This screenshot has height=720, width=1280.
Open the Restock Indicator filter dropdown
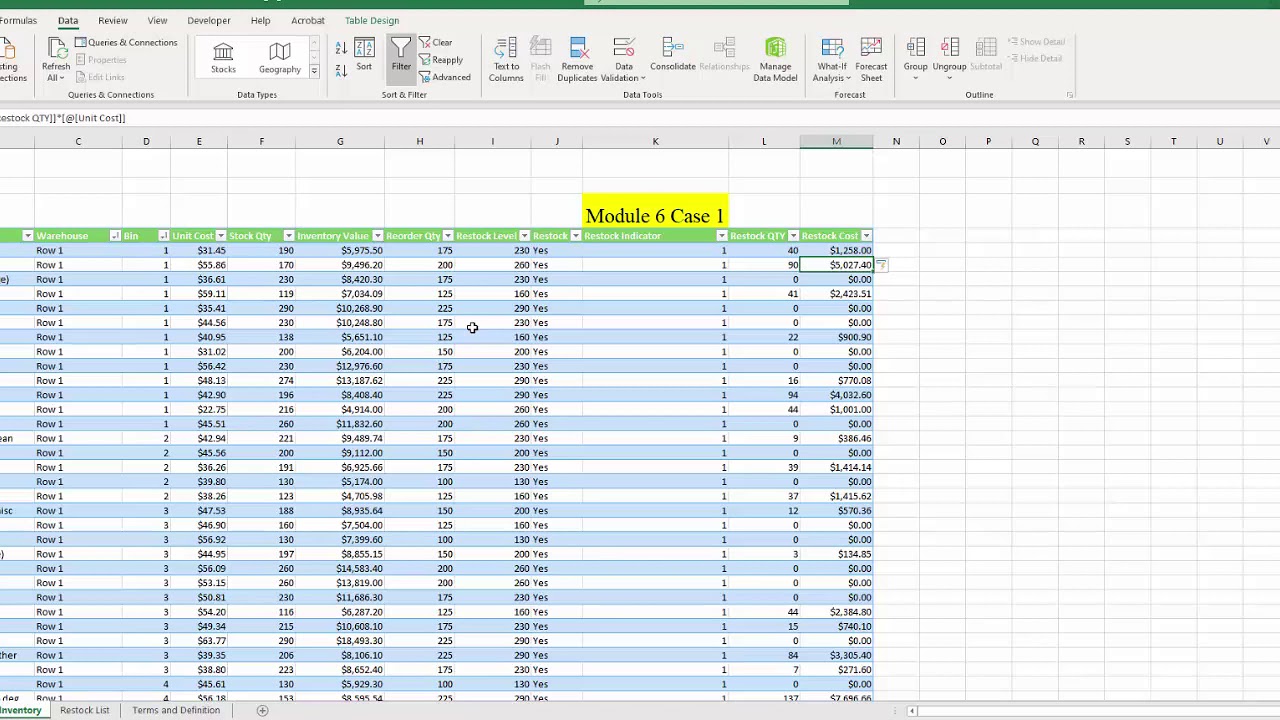[721, 236]
